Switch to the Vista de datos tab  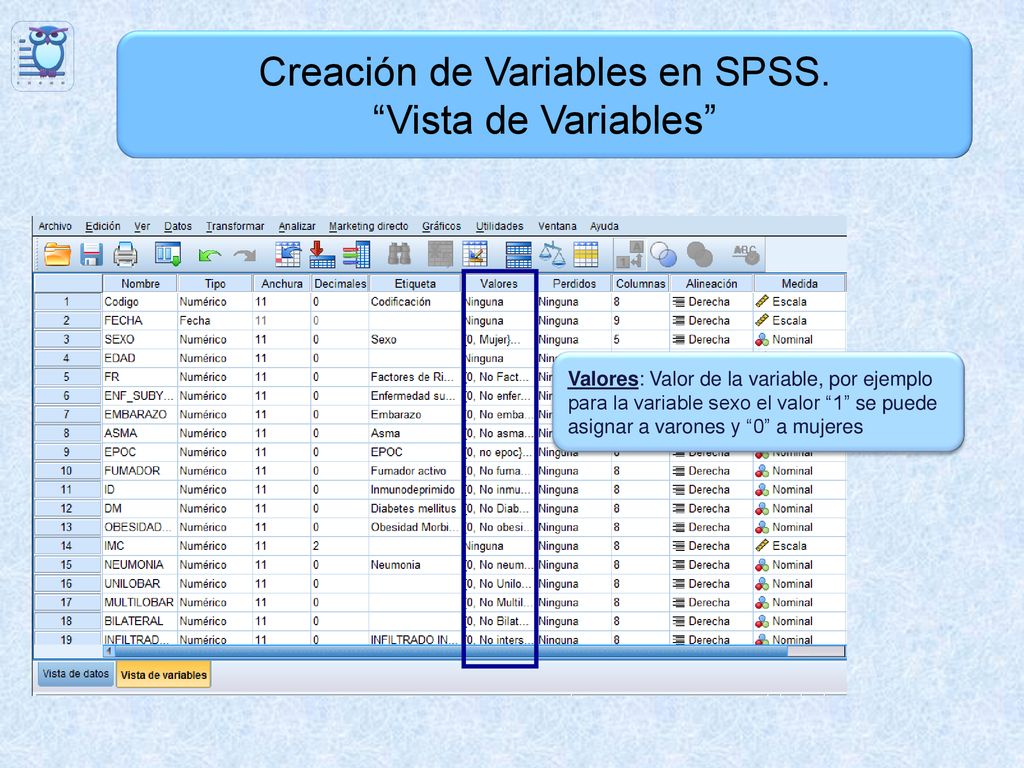click(x=75, y=674)
